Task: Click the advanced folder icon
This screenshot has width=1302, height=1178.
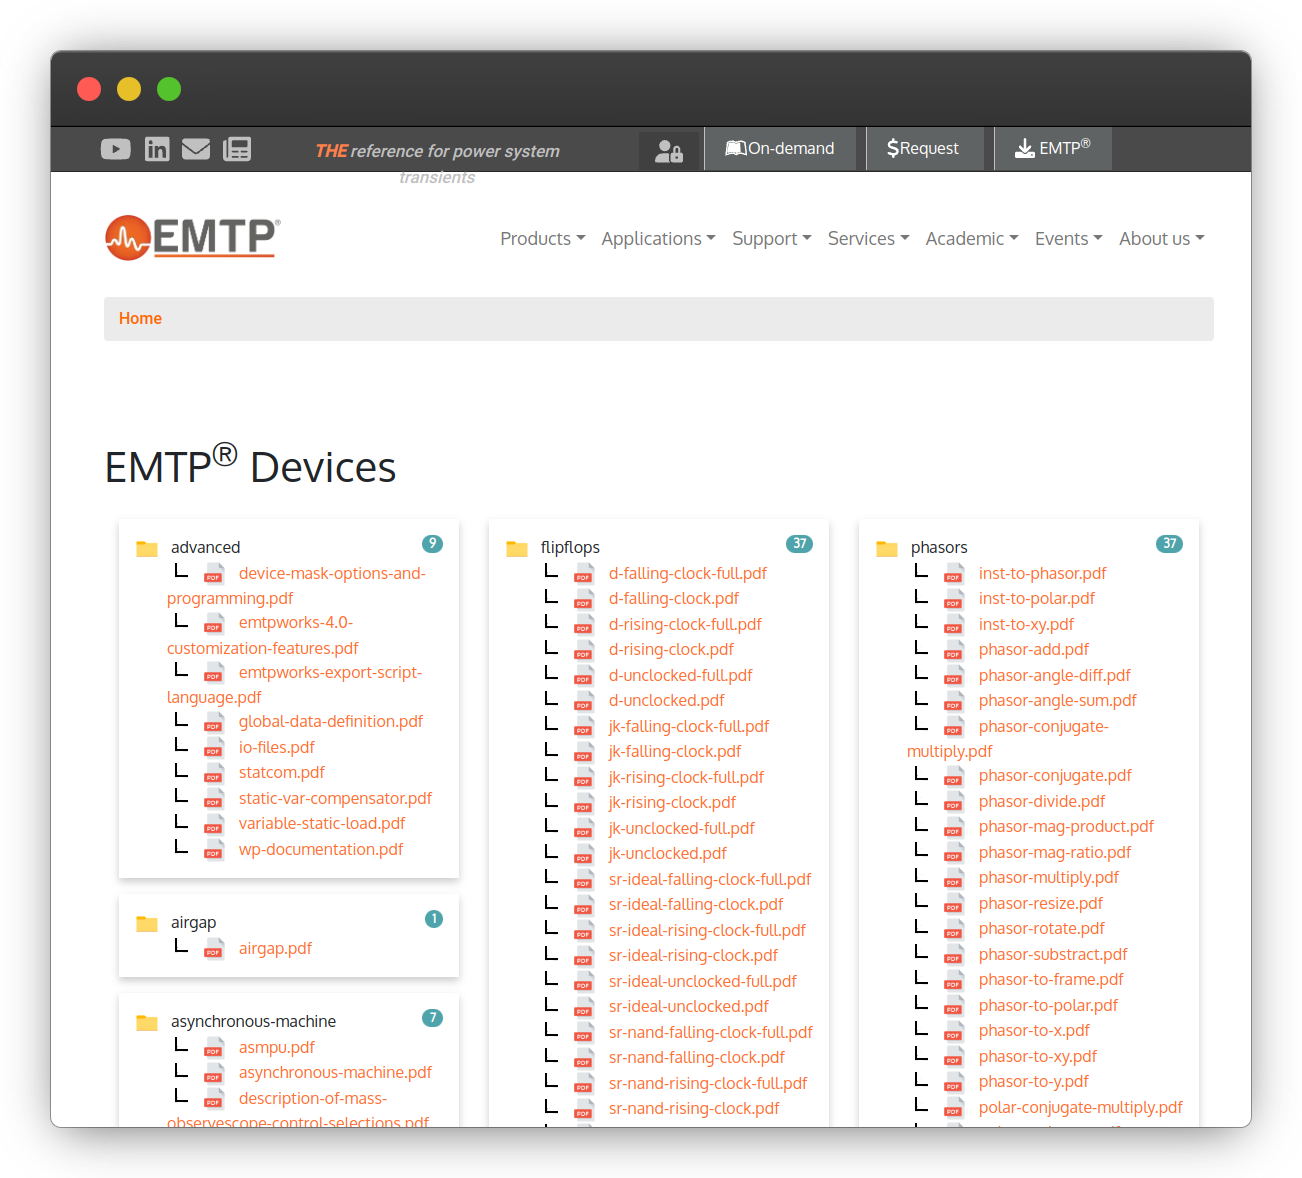Action: coord(147,548)
